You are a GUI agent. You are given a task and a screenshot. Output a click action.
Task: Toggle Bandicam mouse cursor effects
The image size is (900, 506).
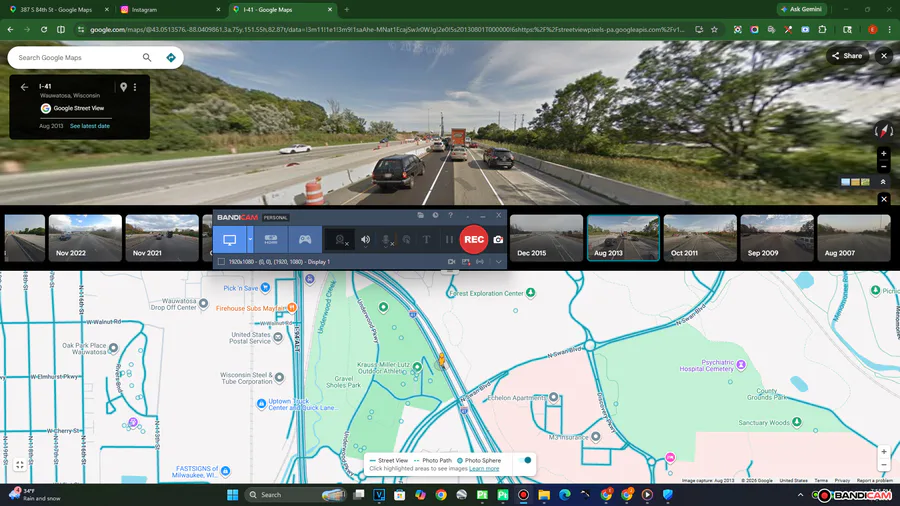click(x=406, y=240)
